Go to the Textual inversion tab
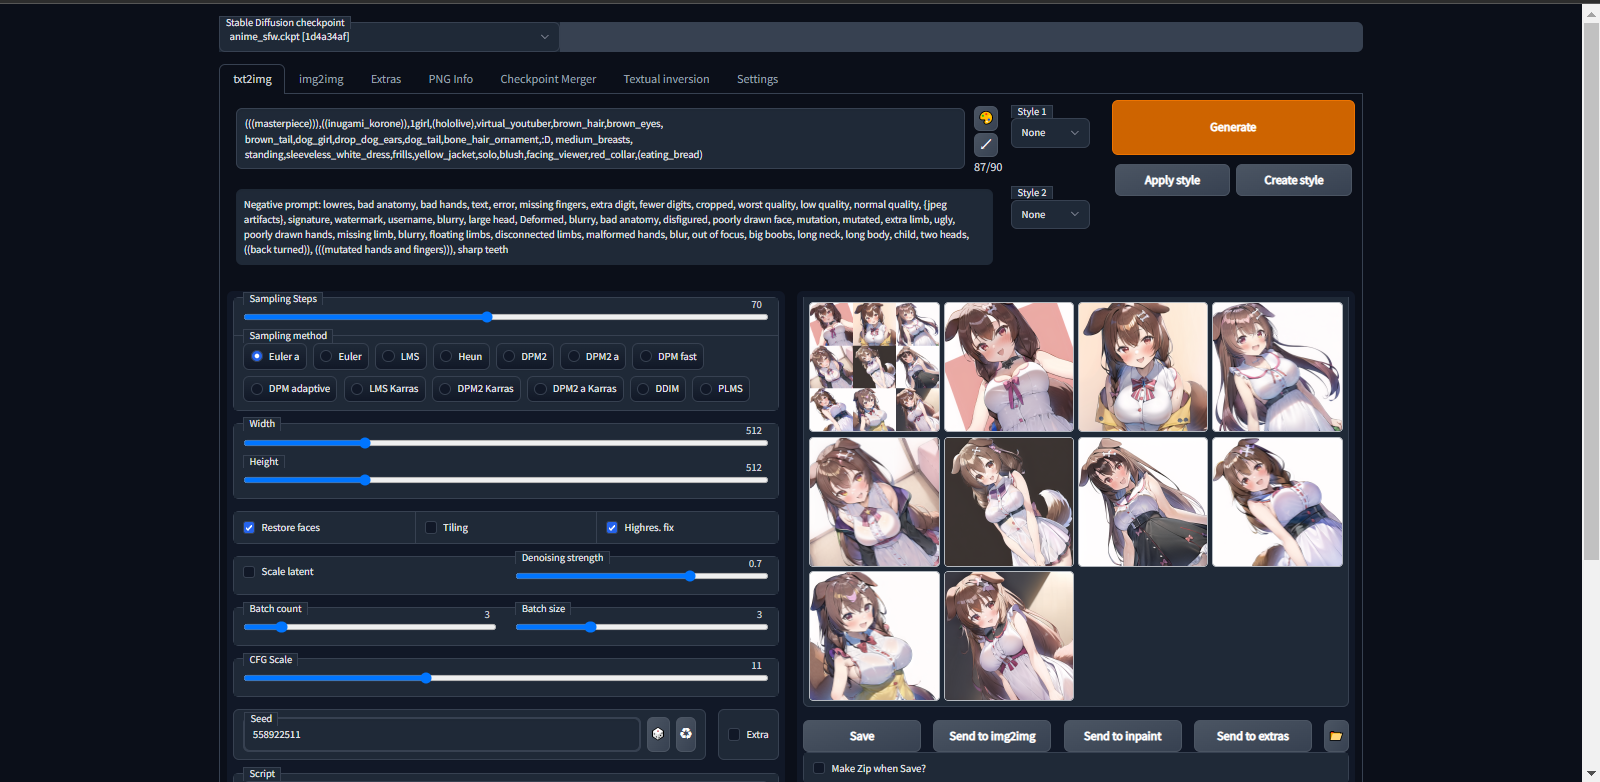The image size is (1600, 782). tap(666, 79)
